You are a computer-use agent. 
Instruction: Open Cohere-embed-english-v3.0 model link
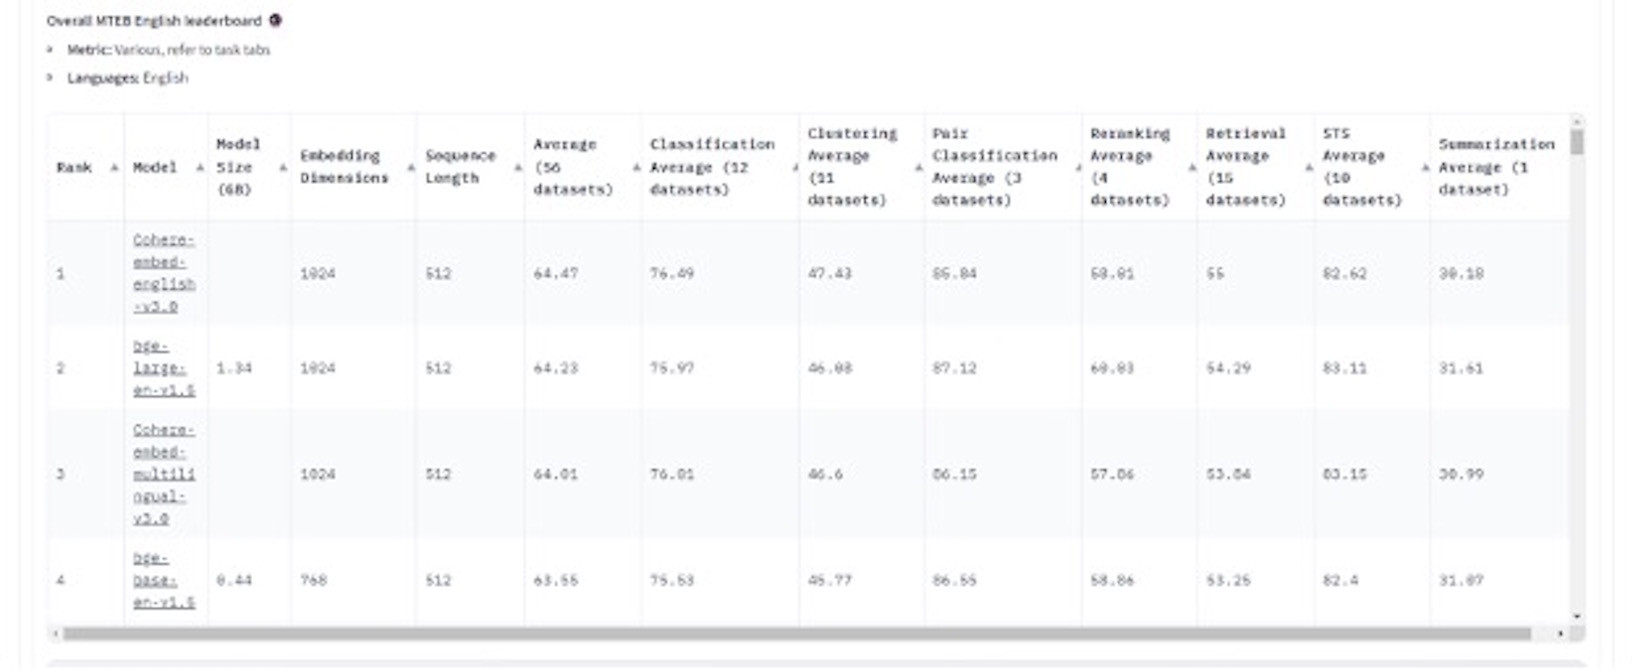pos(164,273)
